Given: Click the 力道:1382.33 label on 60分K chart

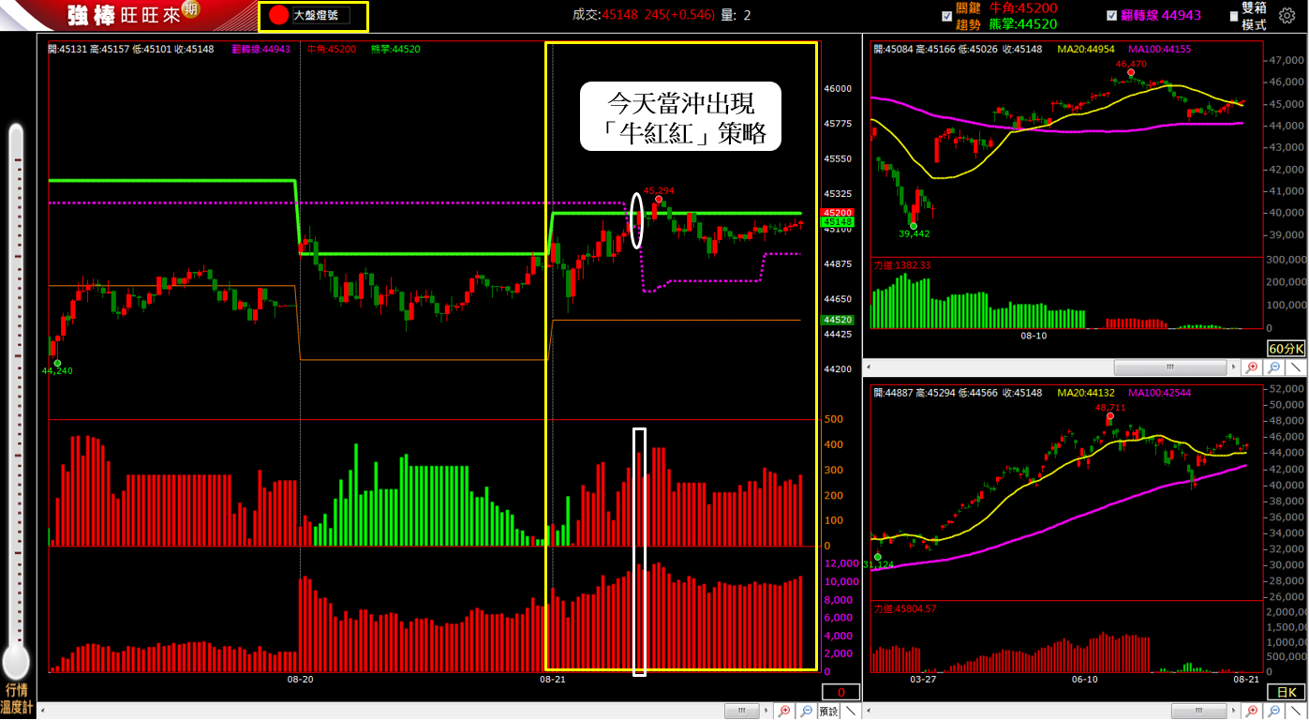Looking at the screenshot, I should [x=903, y=265].
